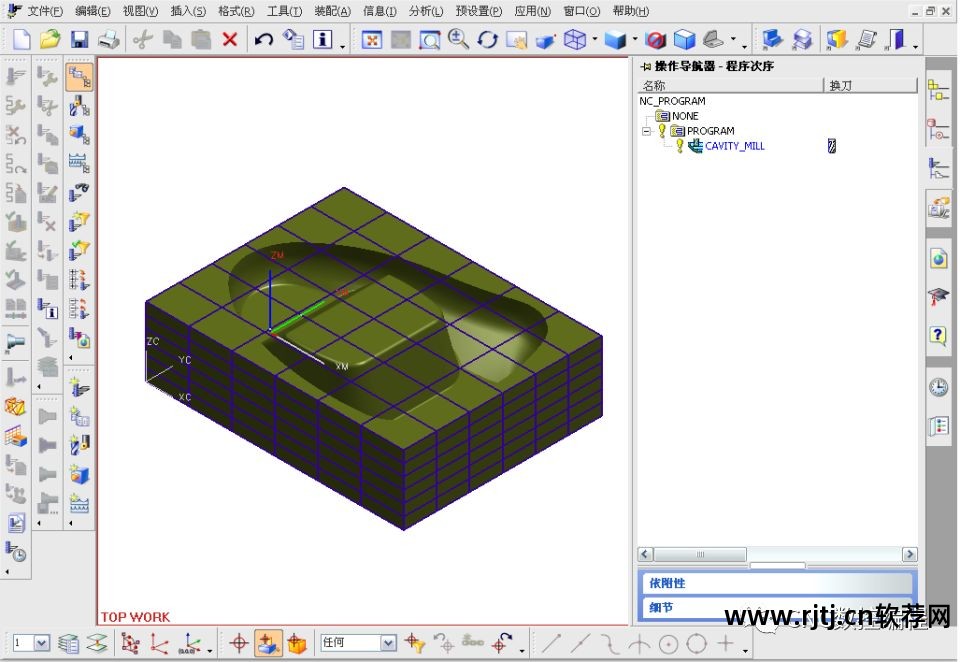Click the WCS origin icon with 0,0,0

pyautogui.click(x=189, y=643)
